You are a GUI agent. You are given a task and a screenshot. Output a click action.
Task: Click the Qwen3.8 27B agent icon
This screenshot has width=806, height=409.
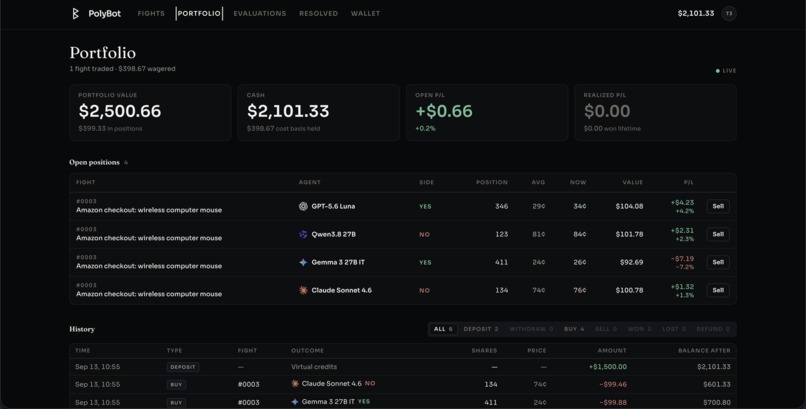tap(303, 234)
